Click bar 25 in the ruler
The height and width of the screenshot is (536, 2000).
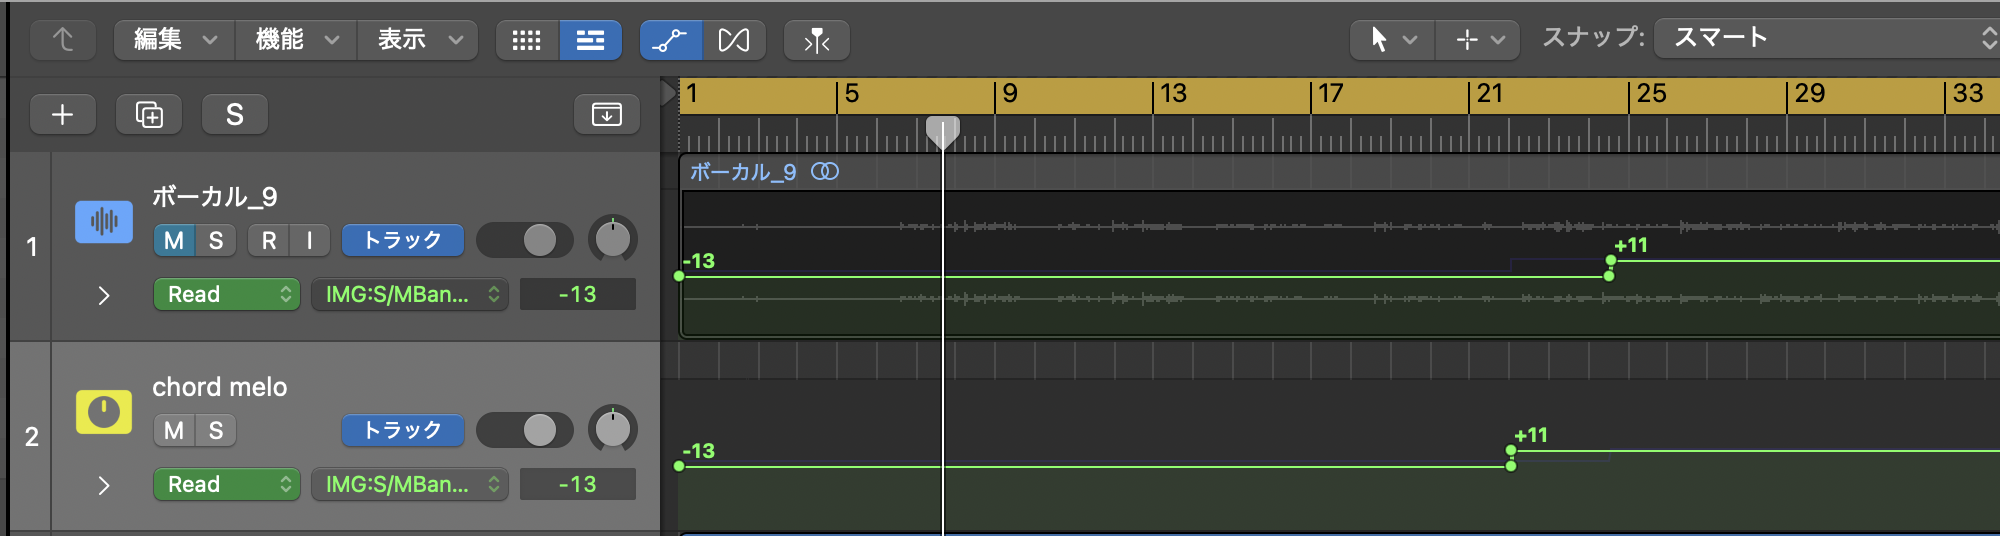click(1651, 94)
